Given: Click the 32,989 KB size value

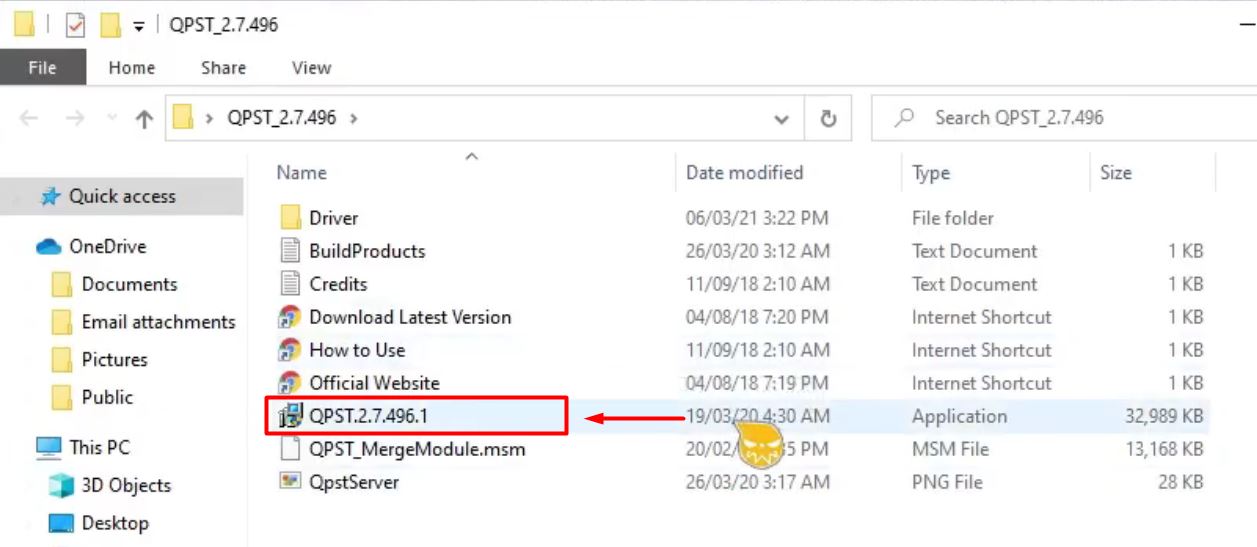Looking at the screenshot, I should coord(1164,416).
